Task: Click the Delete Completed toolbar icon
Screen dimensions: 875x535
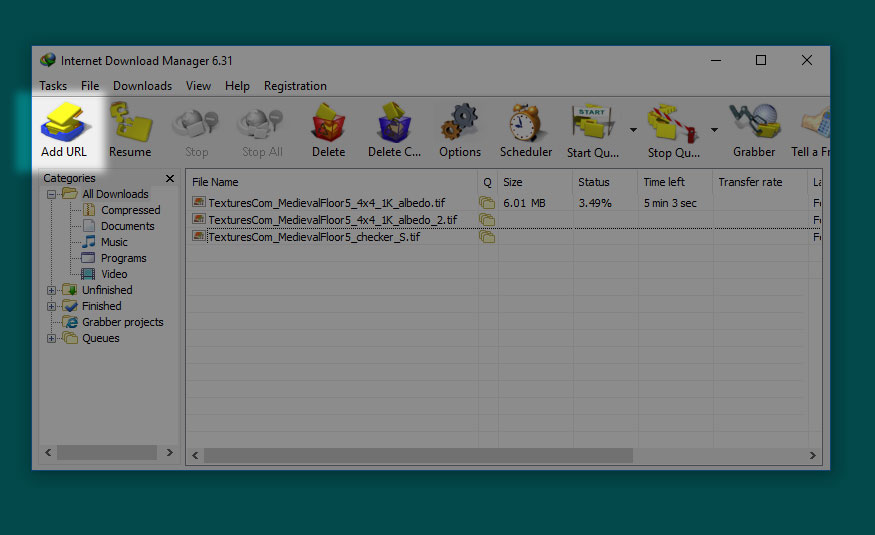Action: 394,122
